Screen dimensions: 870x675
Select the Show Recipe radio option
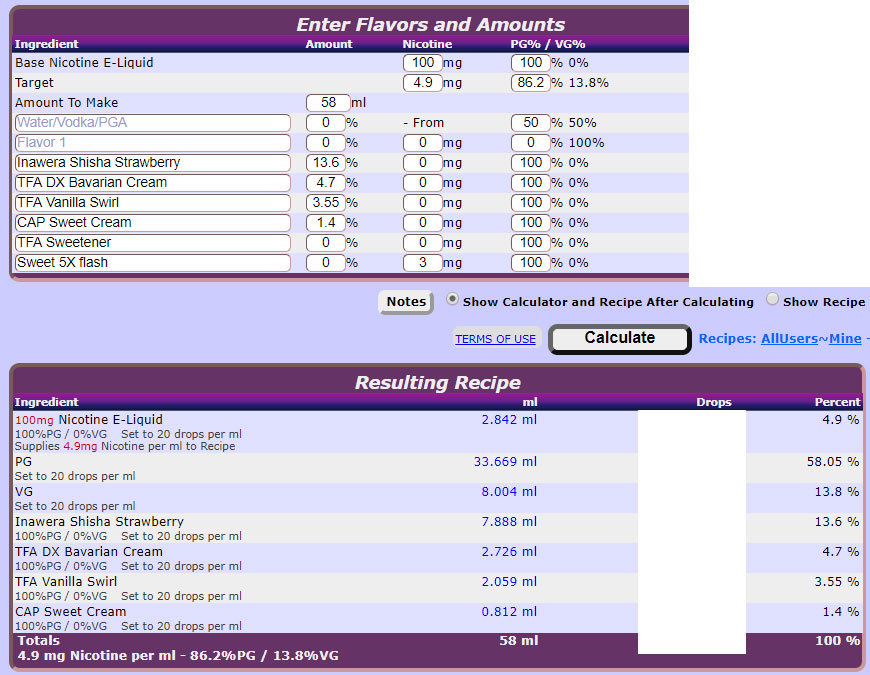[x=772, y=300]
